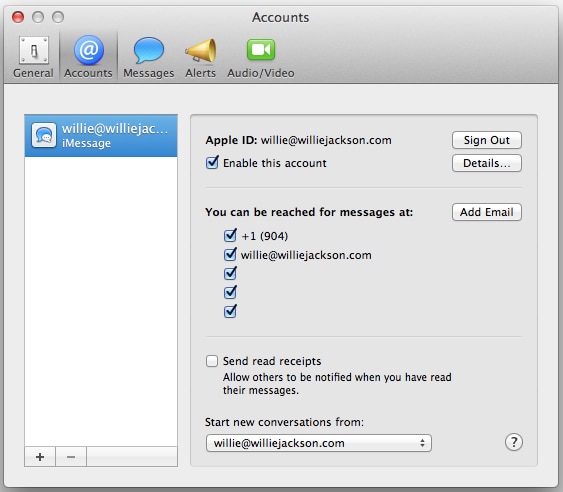The image size is (563, 492).
Task: Close the Accounts window
Action: pos(18,17)
